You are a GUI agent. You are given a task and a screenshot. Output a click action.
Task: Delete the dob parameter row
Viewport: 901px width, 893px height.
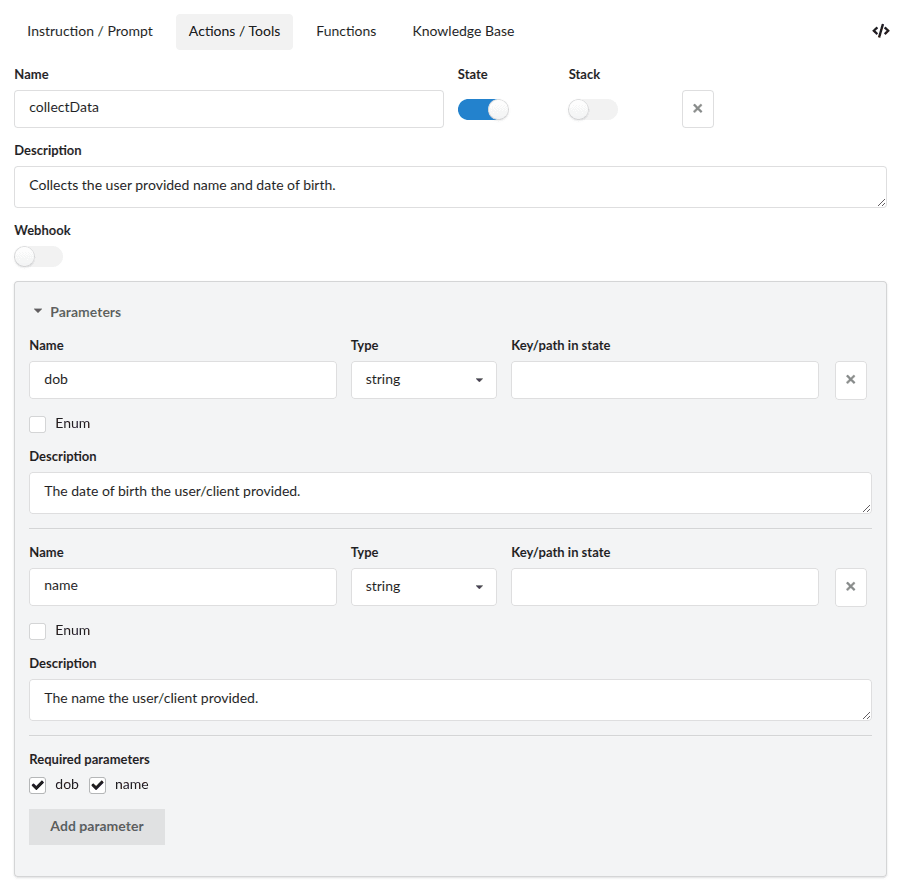[850, 380]
